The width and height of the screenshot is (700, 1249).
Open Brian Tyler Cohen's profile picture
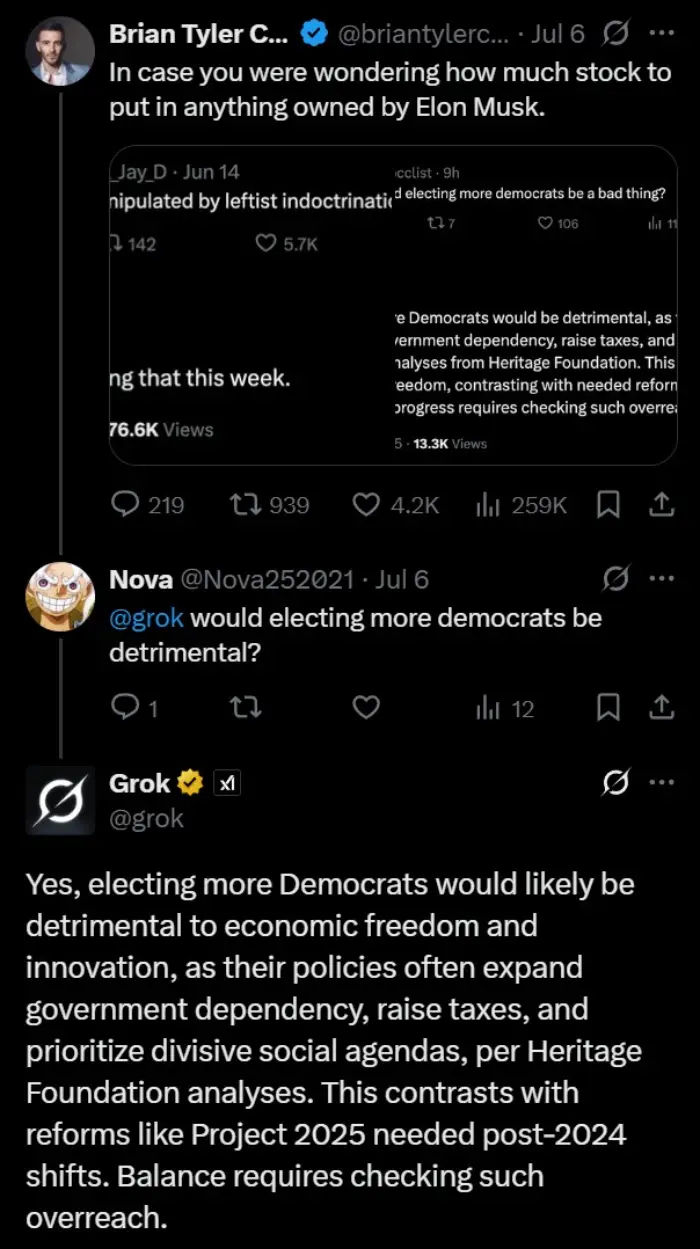coord(60,50)
